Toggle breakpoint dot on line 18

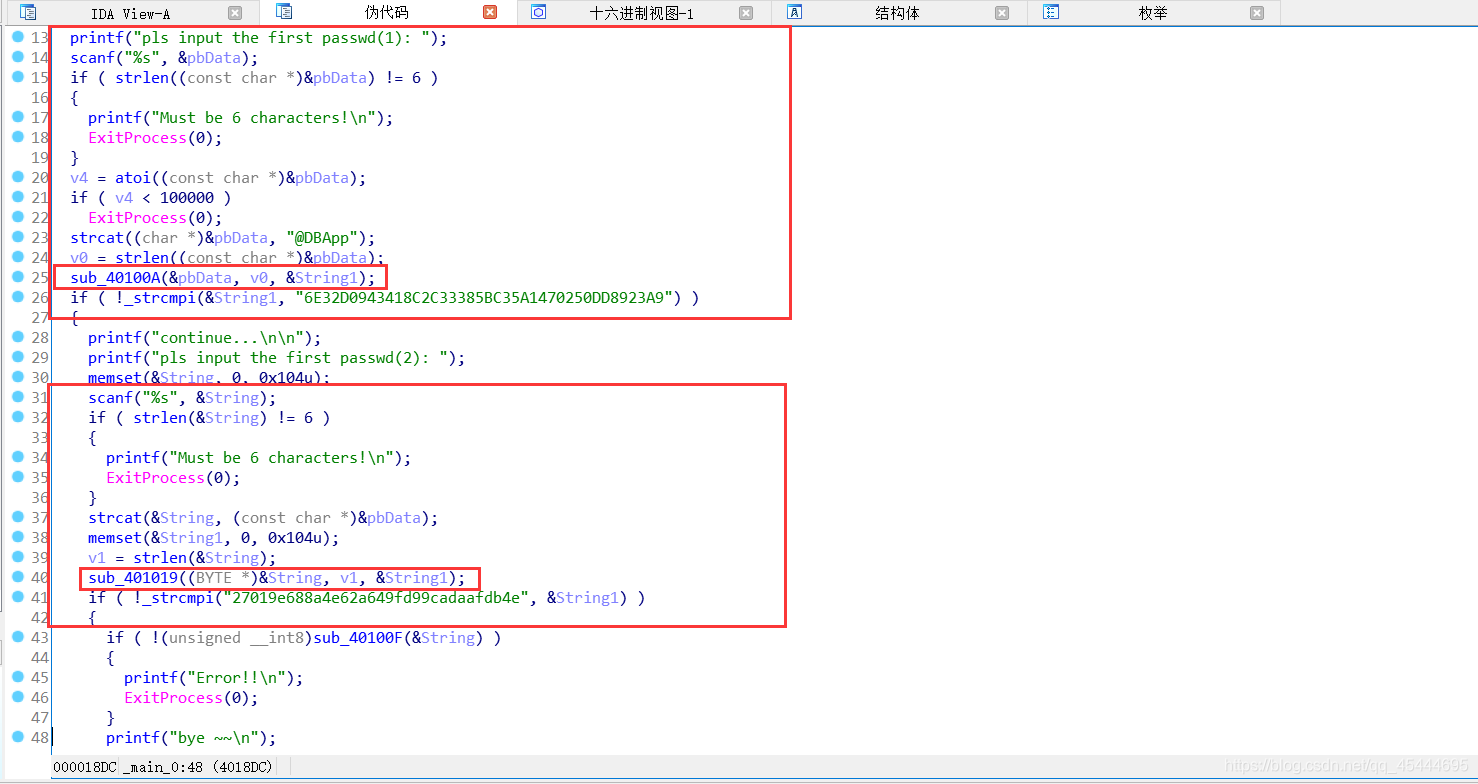17,137
